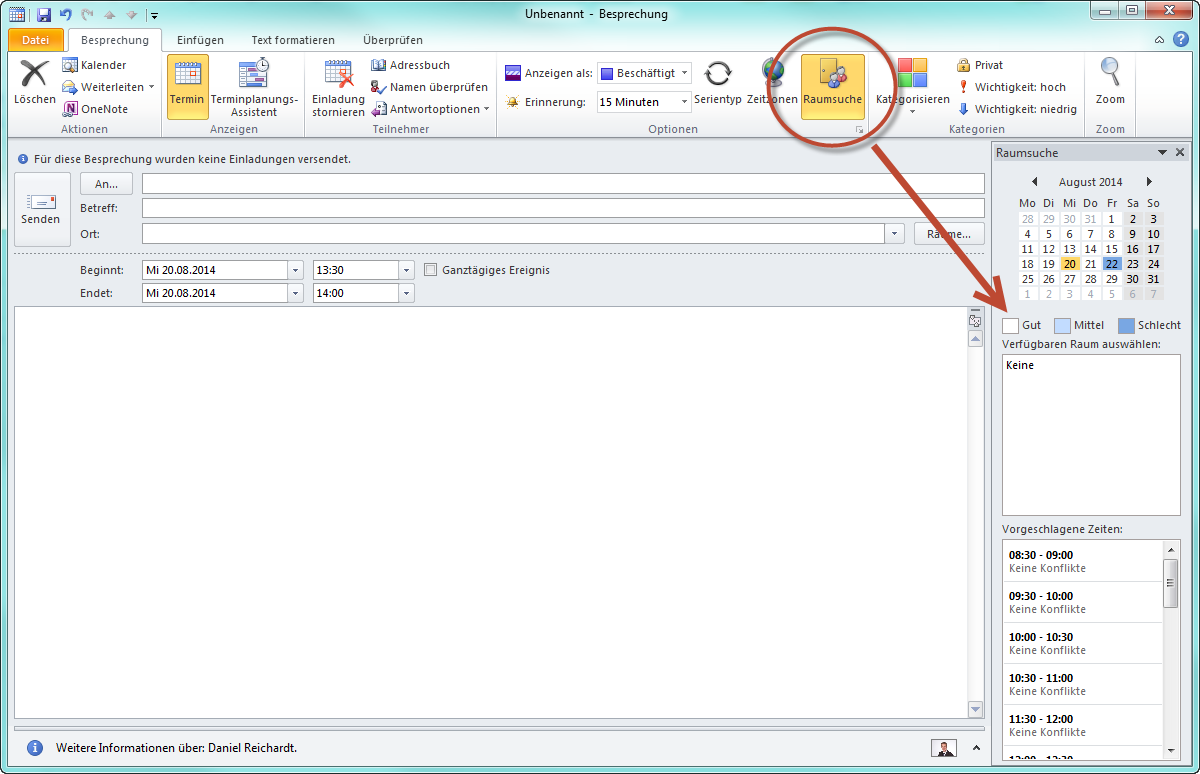Screen dimensions: 1200x774
Task: Click the info icon beside Weitere Informationen
Action: click(x=35, y=748)
